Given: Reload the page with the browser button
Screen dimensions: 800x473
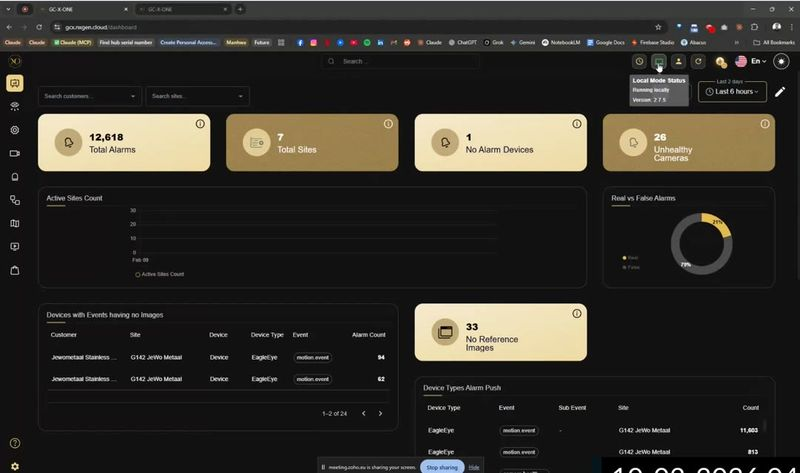Looking at the screenshot, I should (39, 27).
